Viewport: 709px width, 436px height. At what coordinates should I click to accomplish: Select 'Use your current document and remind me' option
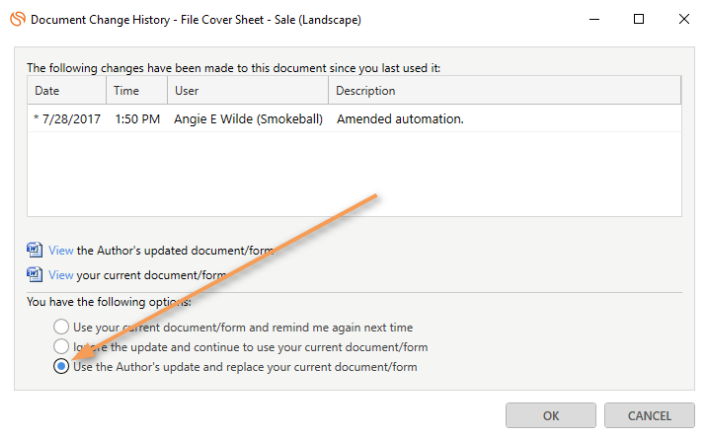61,327
